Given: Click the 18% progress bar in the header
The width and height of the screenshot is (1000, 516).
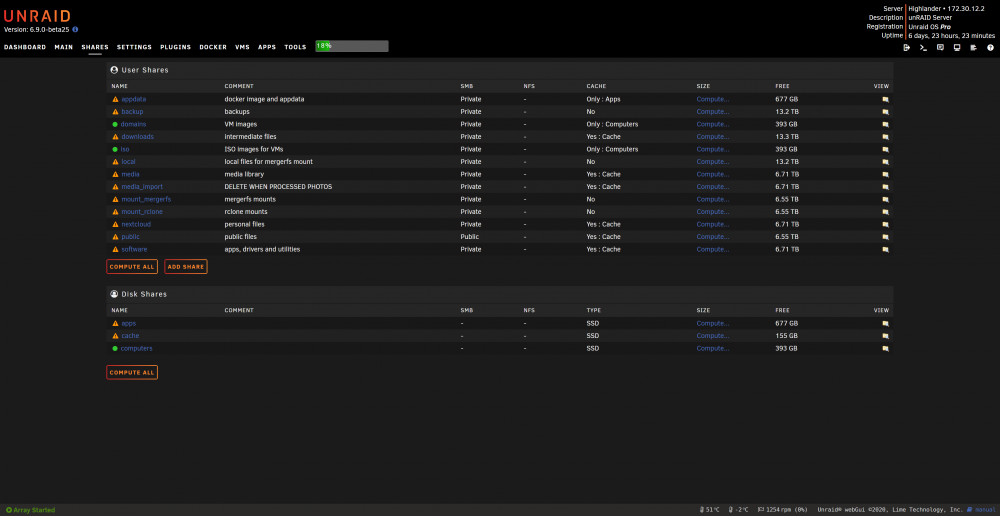Looking at the screenshot, I should point(352,46).
